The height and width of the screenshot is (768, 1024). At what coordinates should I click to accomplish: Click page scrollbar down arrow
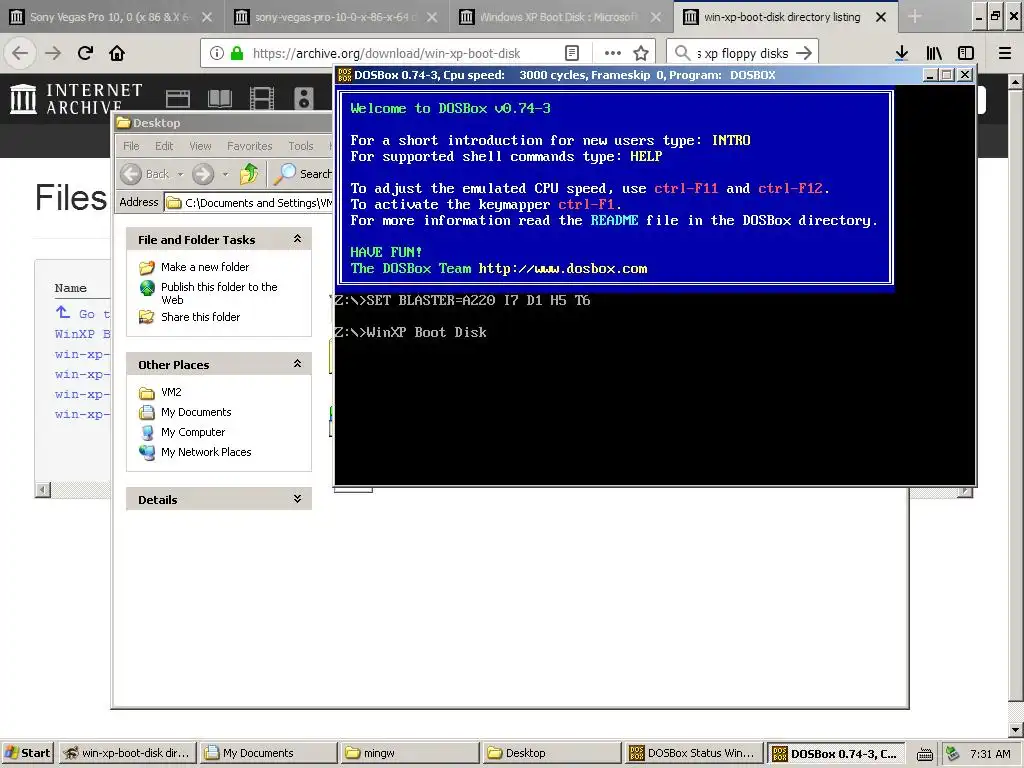(1015, 729)
